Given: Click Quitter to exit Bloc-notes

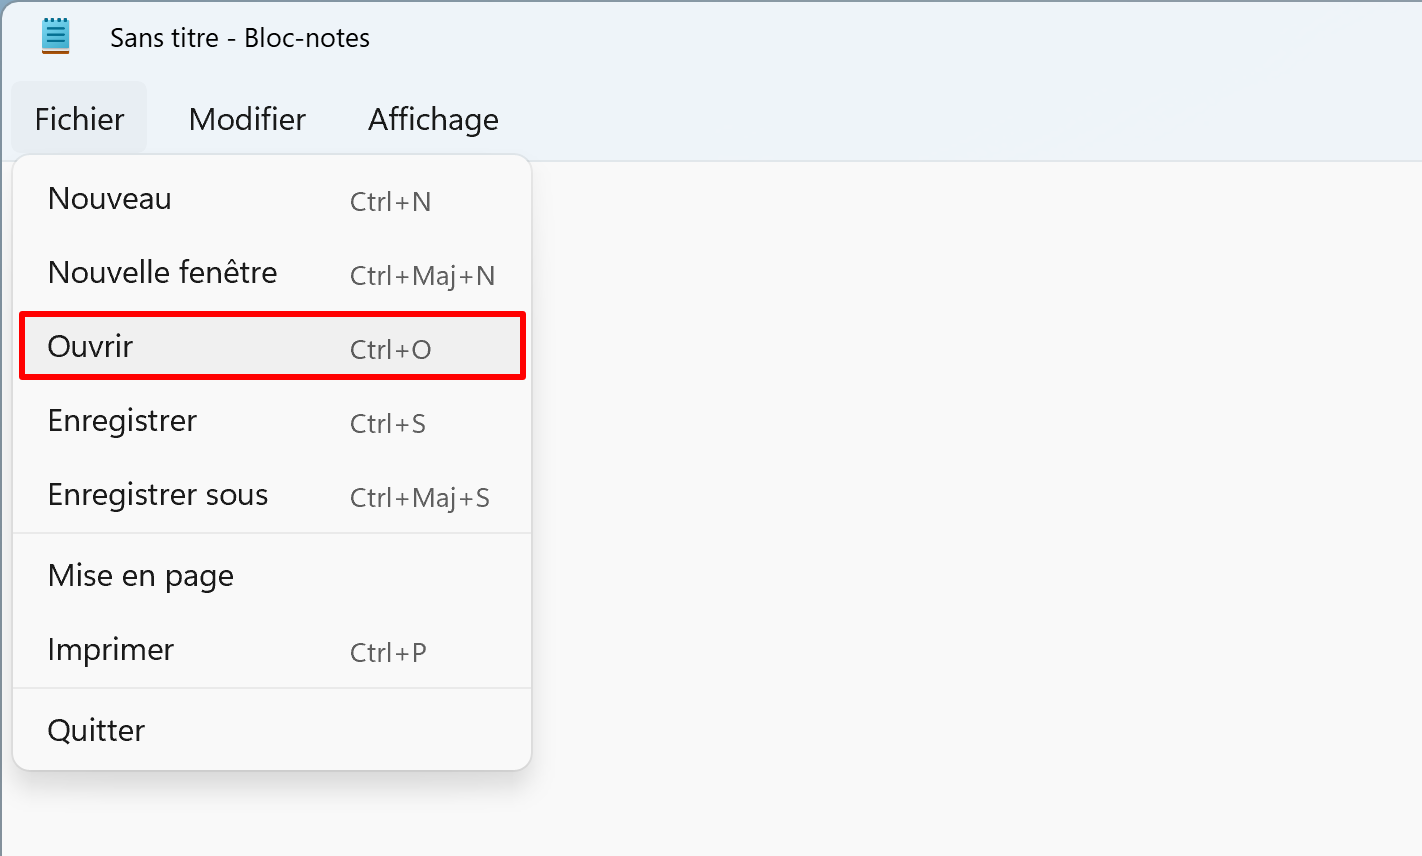Looking at the screenshot, I should 272,731.
